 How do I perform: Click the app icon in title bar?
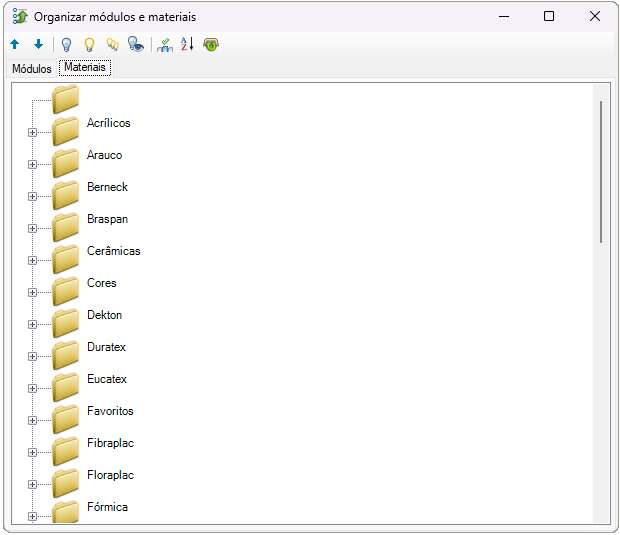click(20, 17)
